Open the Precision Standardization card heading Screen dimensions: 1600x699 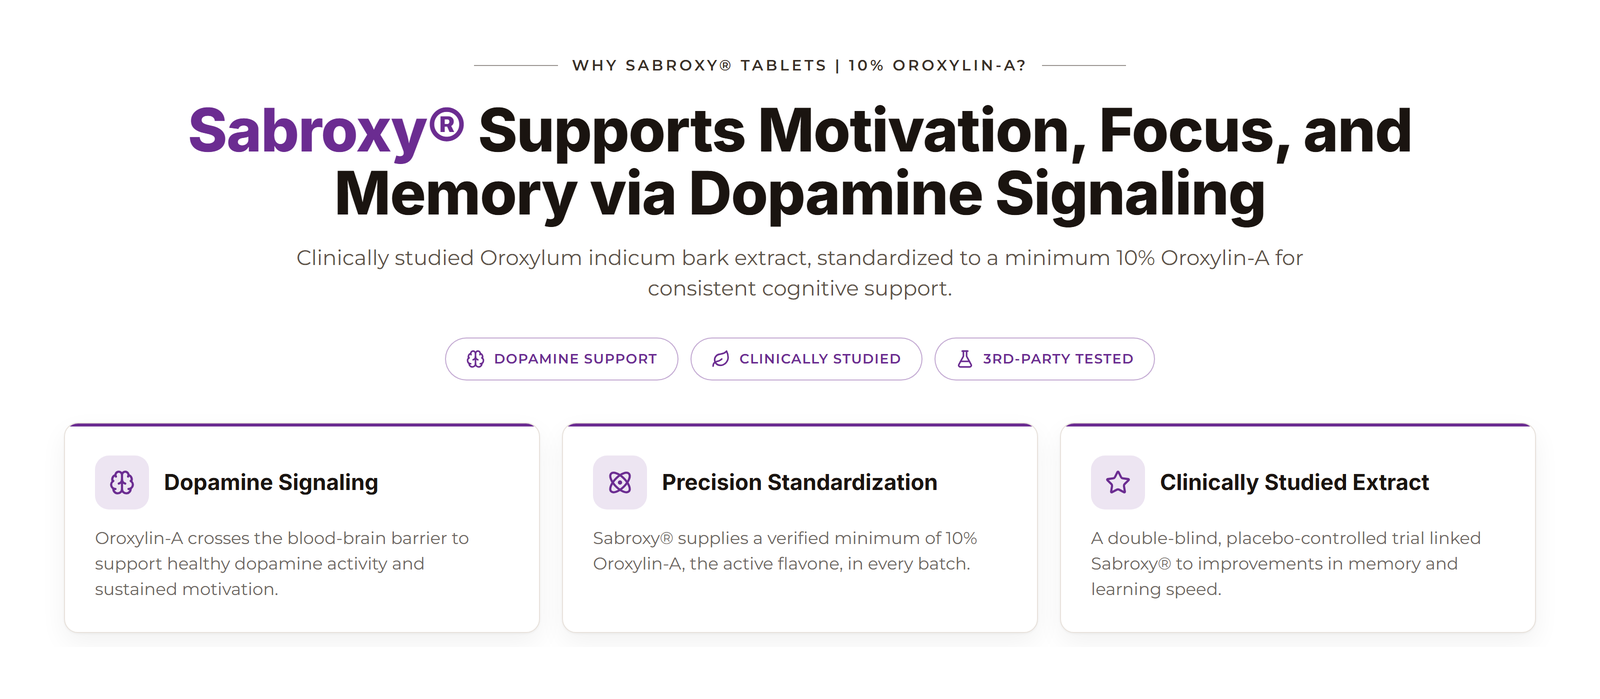click(x=800, y=483)
